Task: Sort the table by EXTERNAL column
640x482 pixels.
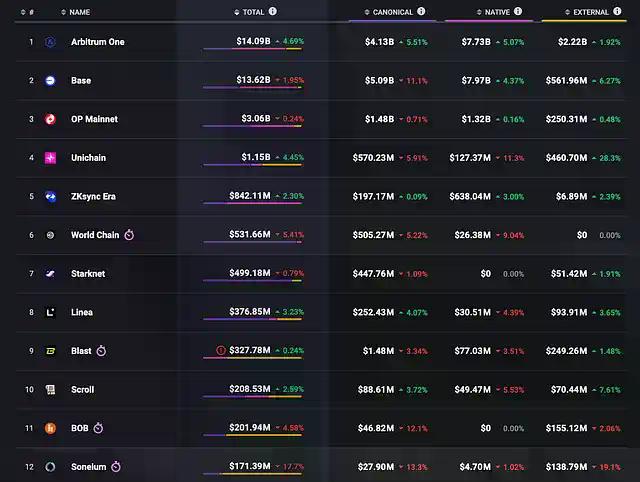Action: pos(587,12)
